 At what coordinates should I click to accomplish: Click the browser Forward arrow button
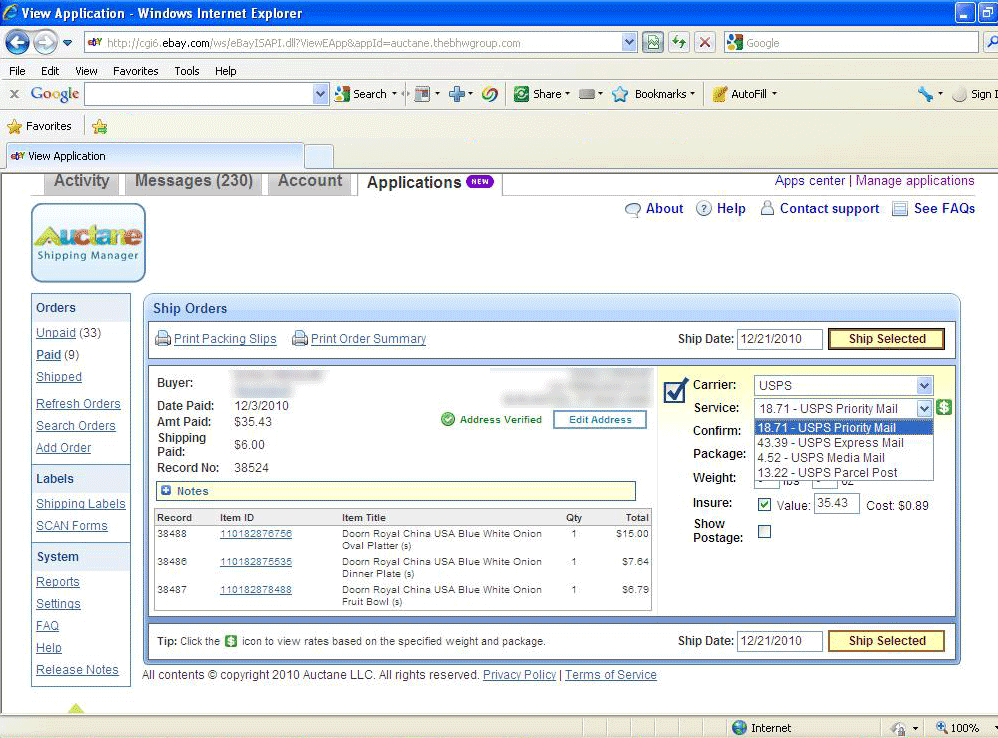click(45, 43)
